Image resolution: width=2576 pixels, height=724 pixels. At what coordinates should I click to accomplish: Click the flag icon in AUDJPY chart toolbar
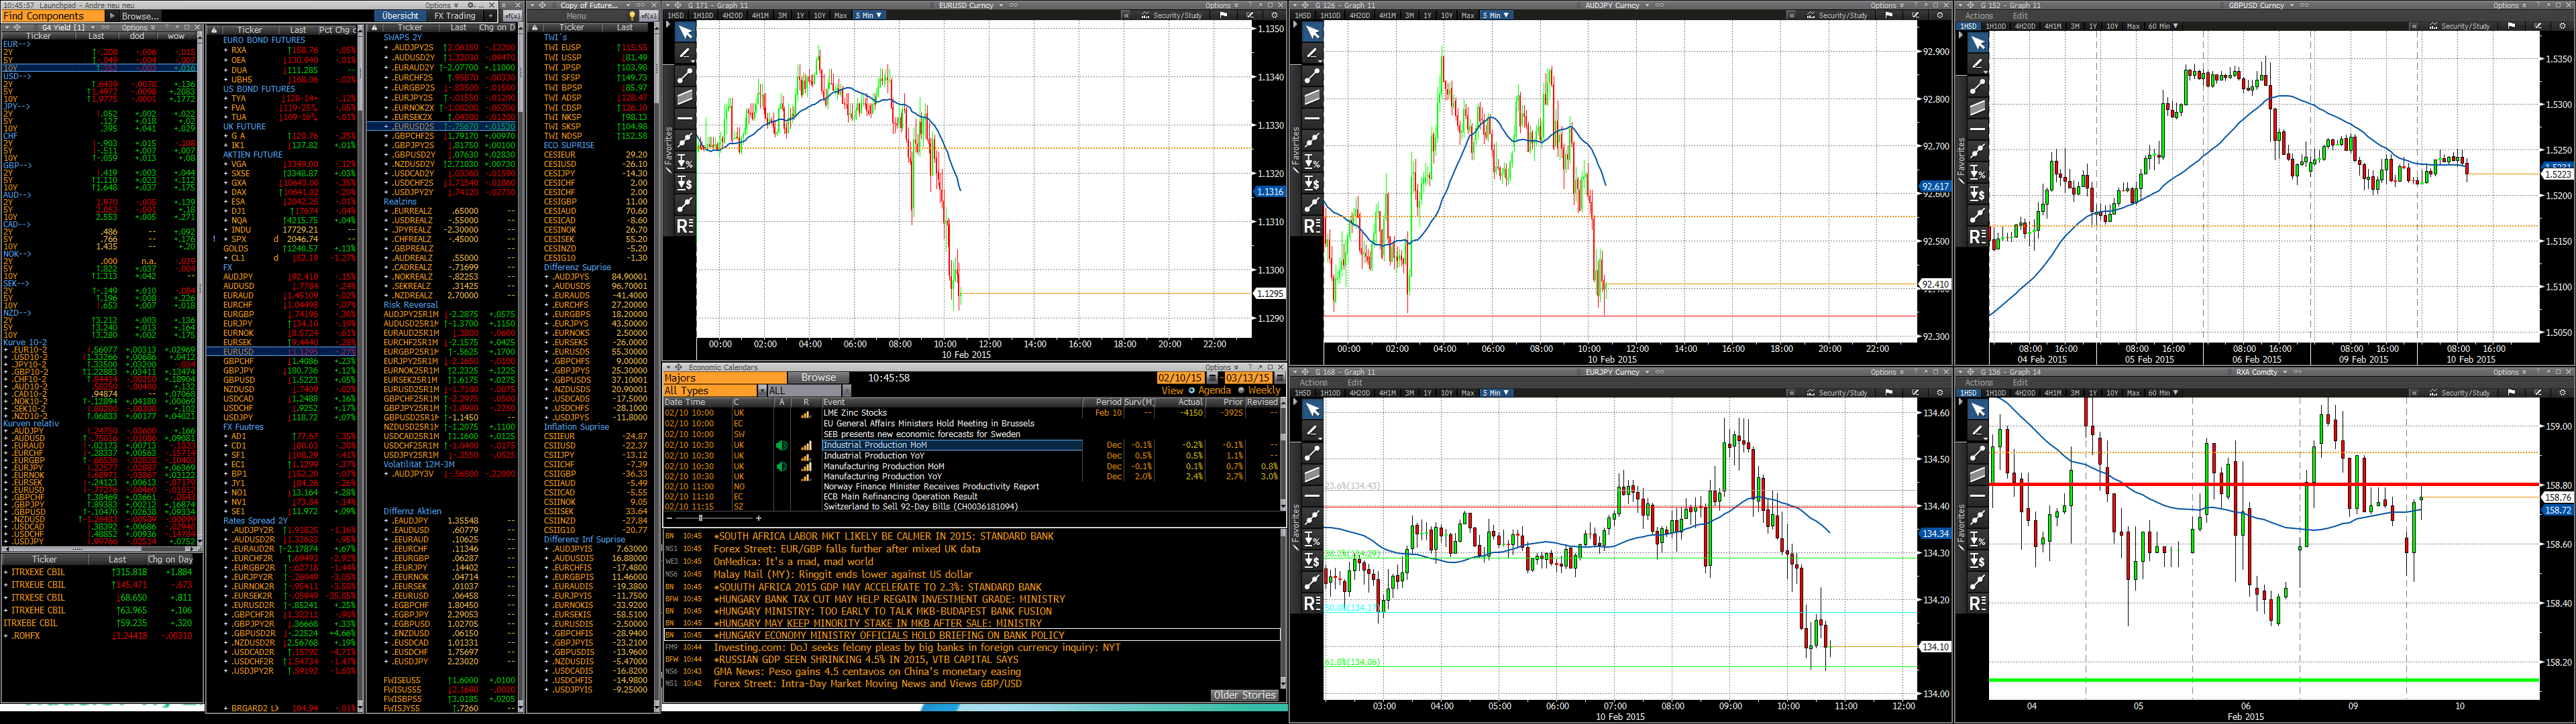click(1889, 15)
